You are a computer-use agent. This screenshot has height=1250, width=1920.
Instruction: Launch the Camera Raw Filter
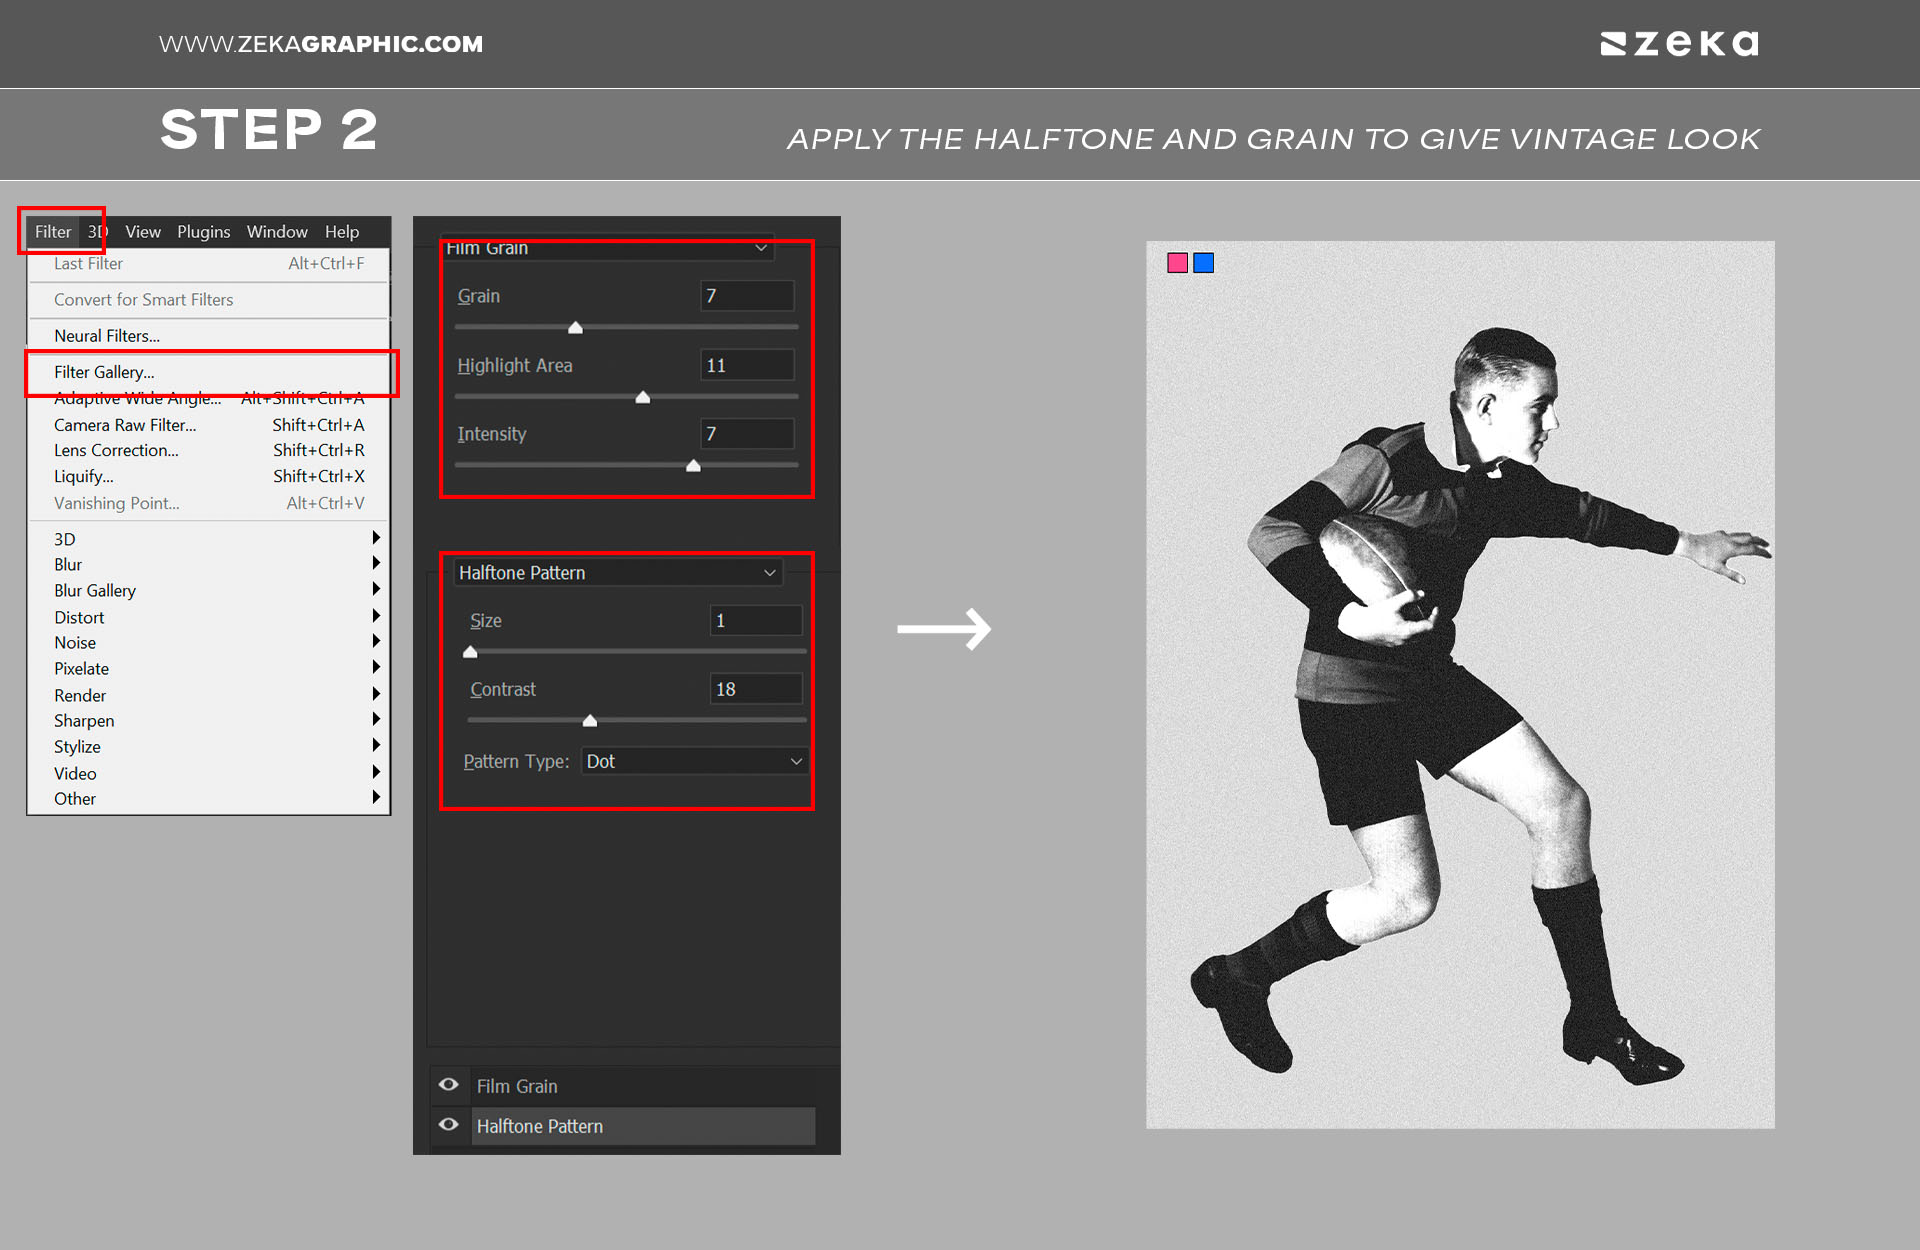point(124,425)
